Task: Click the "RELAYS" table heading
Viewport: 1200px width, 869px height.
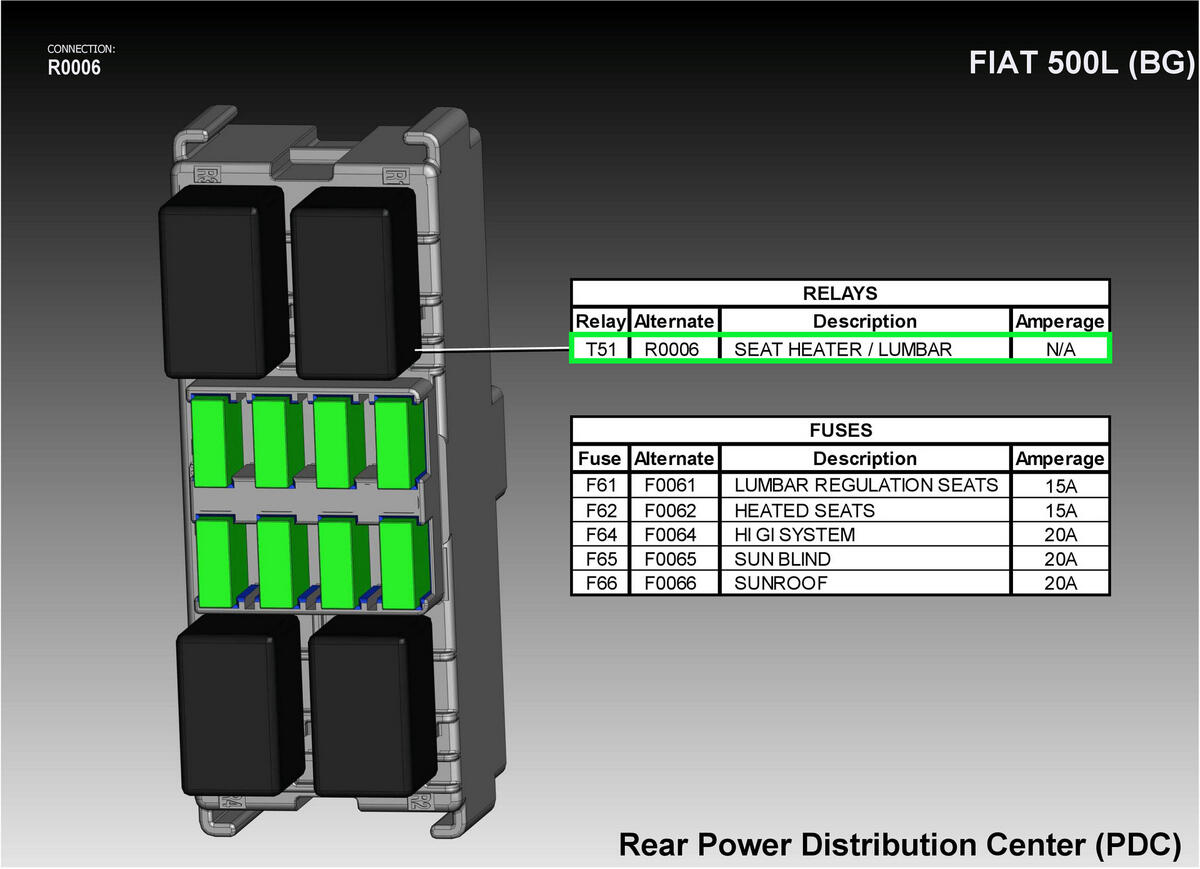Action: tap(840, 293)
